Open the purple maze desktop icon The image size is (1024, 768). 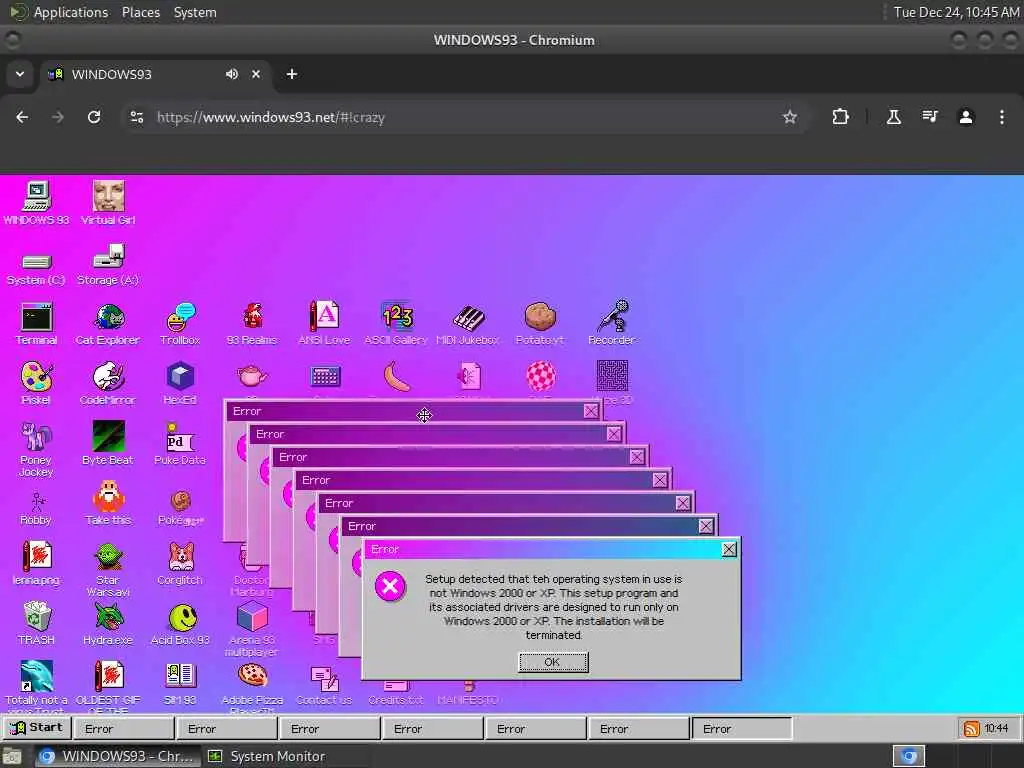click(612, 376)
